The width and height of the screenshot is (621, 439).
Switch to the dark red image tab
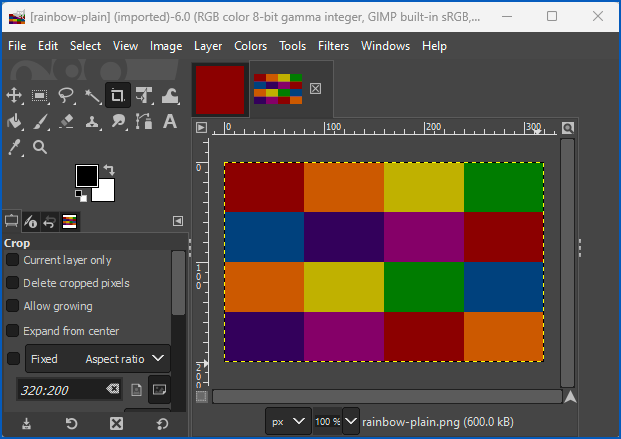coord(219,90)
